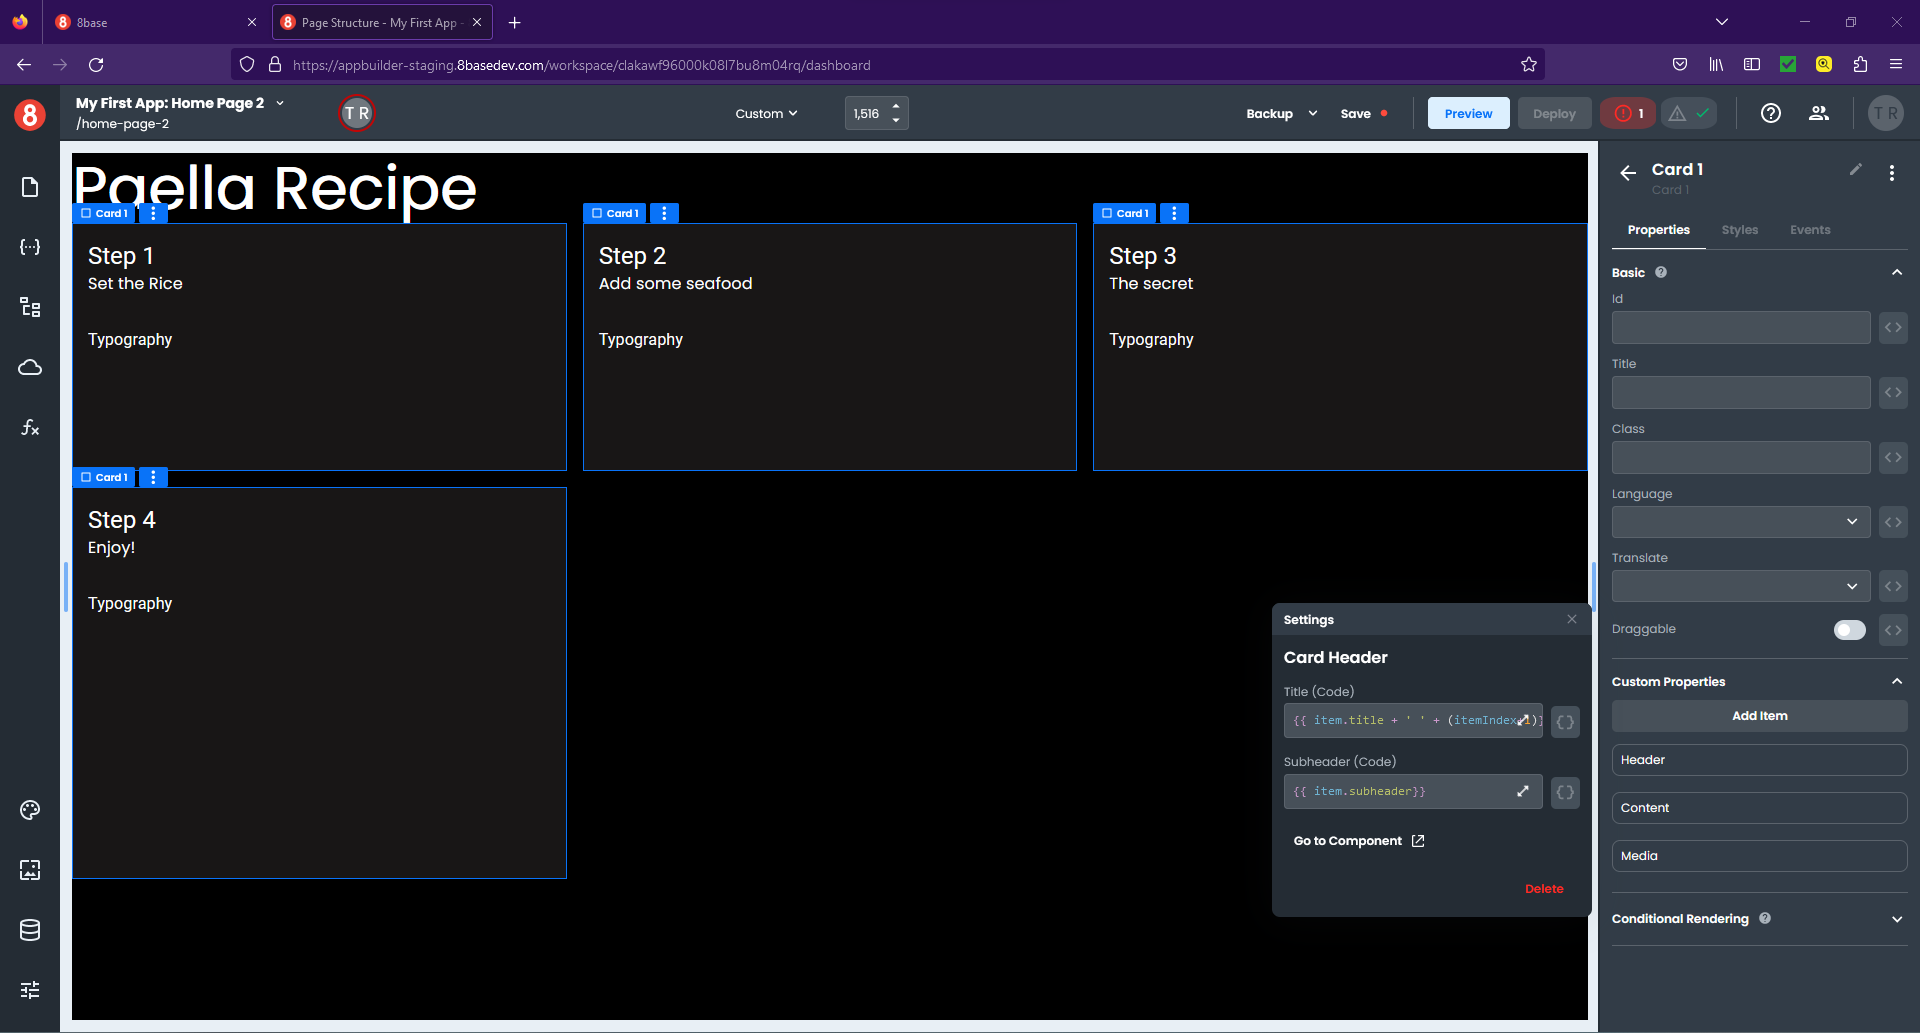Open the Theme palette icon
1920x1033 pixels.
tap(30, 810)
